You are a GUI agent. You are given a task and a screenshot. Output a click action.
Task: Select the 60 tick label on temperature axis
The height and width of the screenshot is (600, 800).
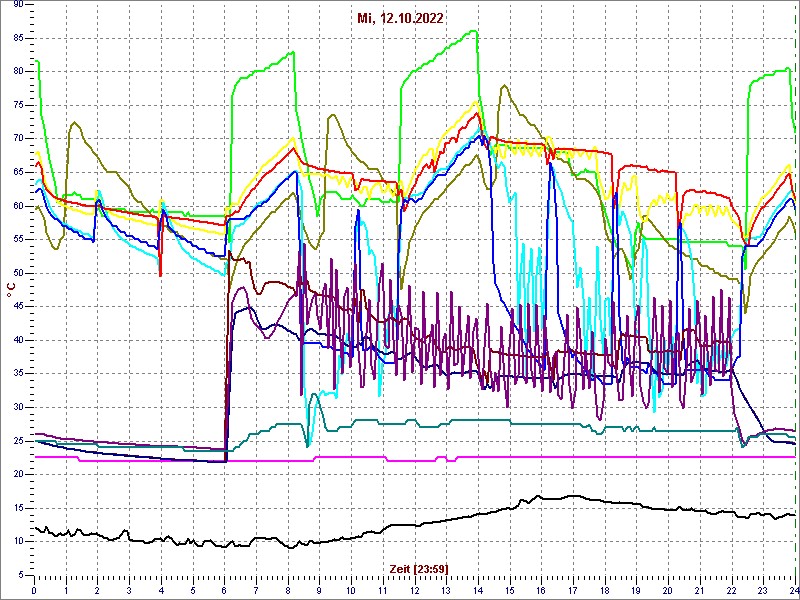click(x=18, y=206)
